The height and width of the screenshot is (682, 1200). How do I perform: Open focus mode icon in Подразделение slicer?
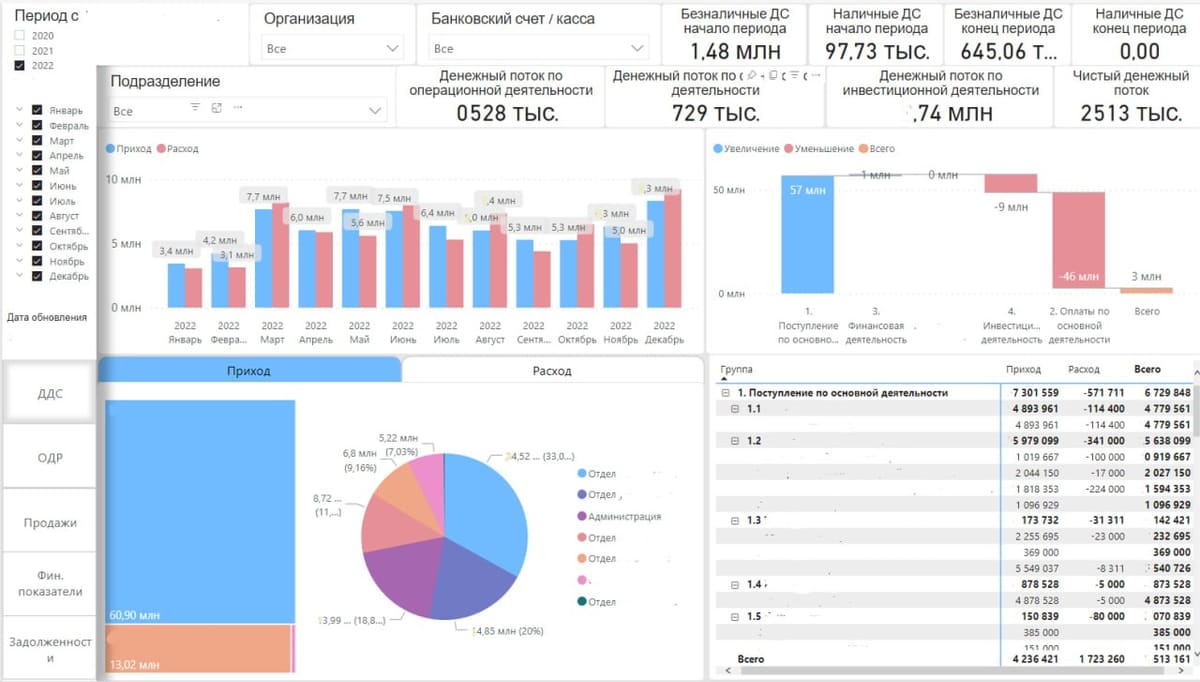click(x=216, y=107)
